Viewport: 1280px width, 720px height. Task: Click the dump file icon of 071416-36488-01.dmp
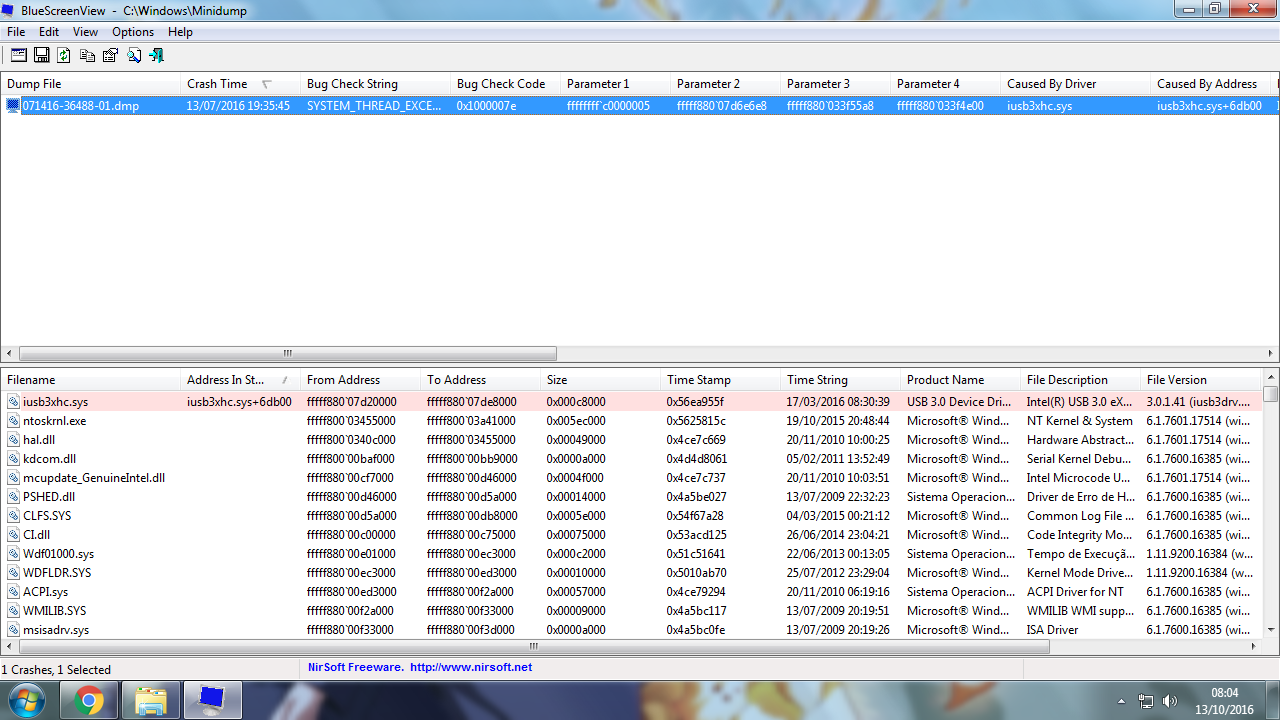click(x=13, y=105)
